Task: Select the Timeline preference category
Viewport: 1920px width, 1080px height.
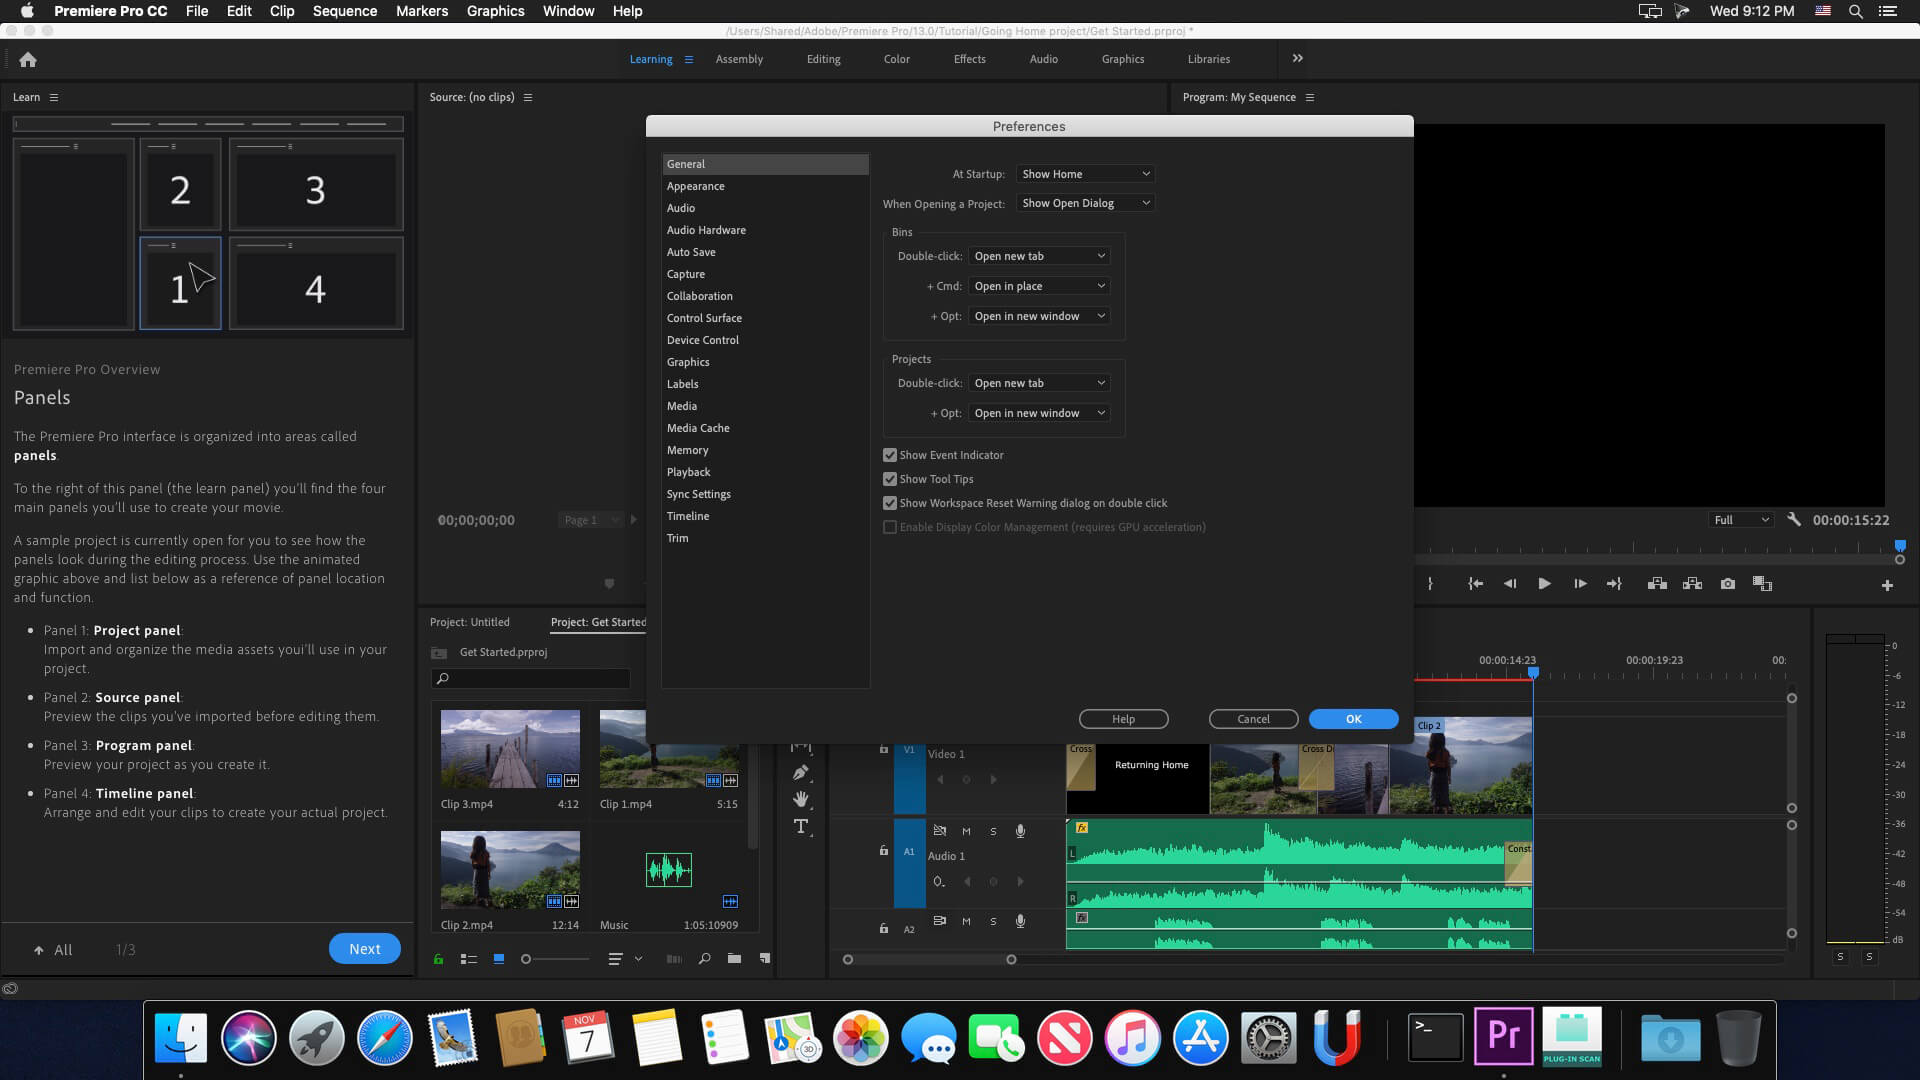Action: point(687,514)
